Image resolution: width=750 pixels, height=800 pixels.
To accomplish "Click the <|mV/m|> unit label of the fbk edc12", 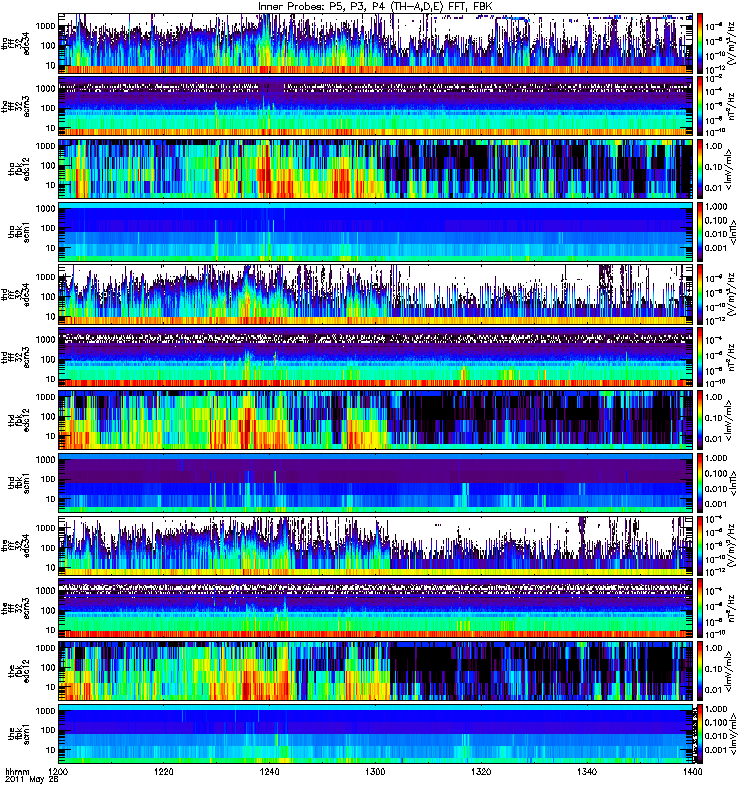I will (x=729, y=671).
